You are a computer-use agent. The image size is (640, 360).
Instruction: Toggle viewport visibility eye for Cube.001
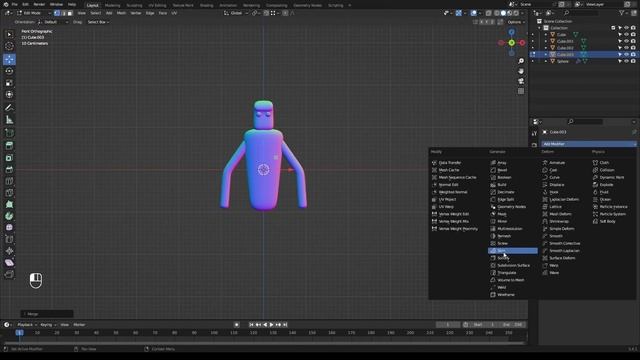tap(627, 41)
